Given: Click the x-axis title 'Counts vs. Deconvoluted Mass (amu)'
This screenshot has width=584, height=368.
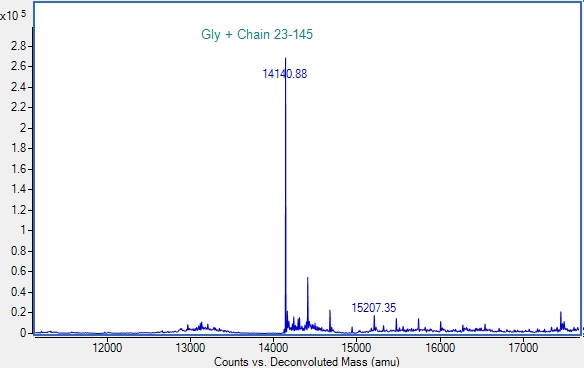Looking at the screenshot, I should click(x=307, y=362).
